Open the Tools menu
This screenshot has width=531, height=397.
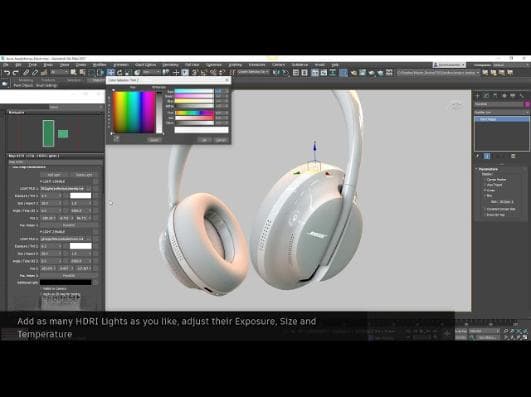point(33,65)
